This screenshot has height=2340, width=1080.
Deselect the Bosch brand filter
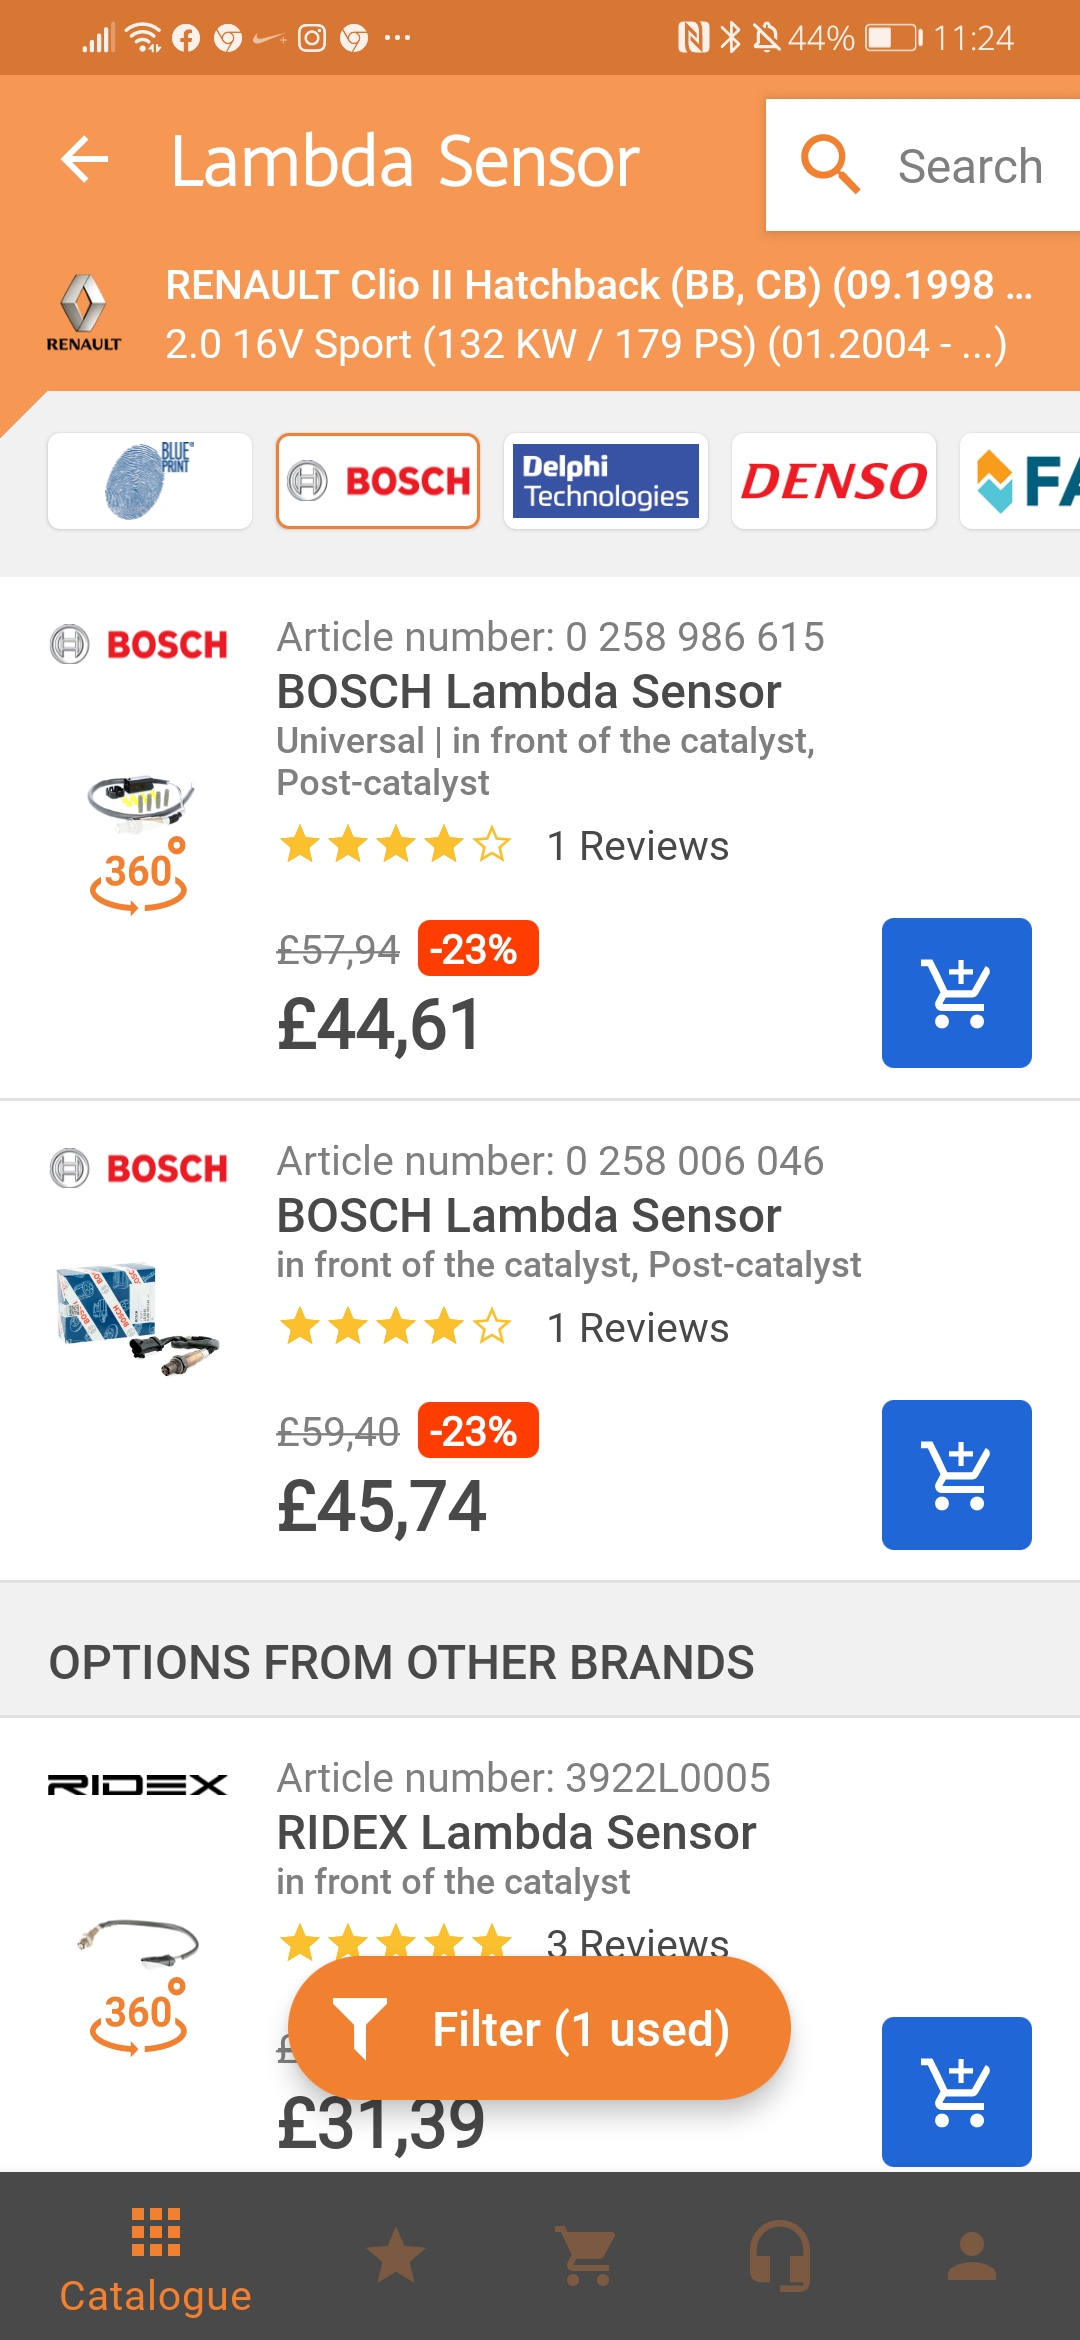[x=378, y=481]
